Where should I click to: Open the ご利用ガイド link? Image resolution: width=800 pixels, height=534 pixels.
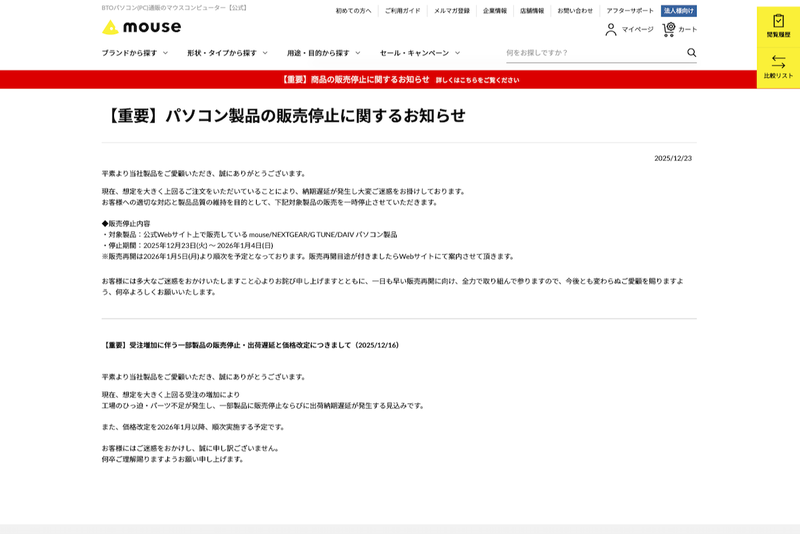pos(402,11)
